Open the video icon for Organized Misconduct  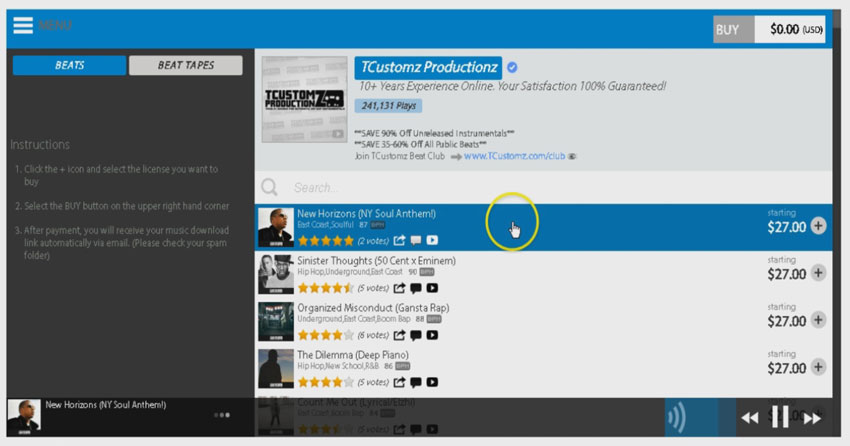[432, 335]
